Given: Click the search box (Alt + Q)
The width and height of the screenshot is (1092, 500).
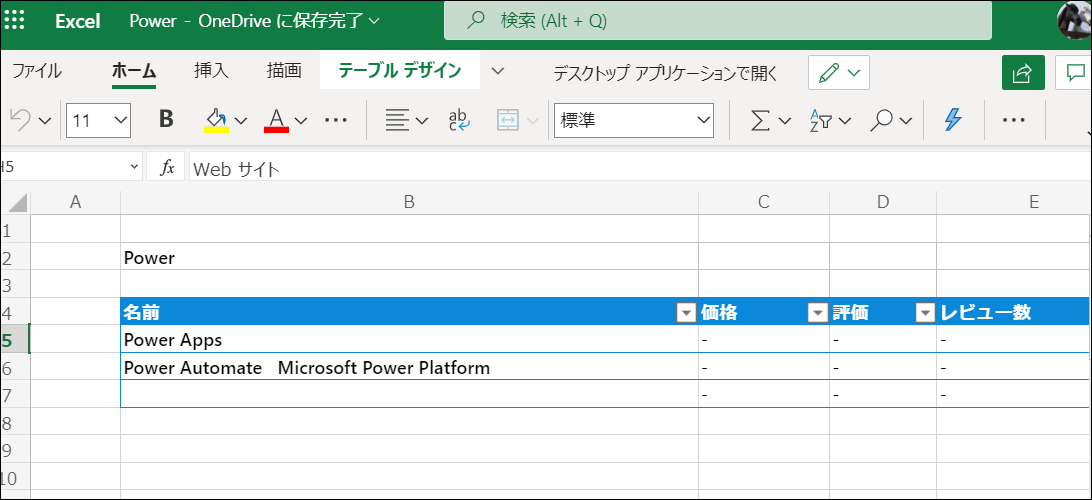Looking at the screenshot, I should coord(717,21).
